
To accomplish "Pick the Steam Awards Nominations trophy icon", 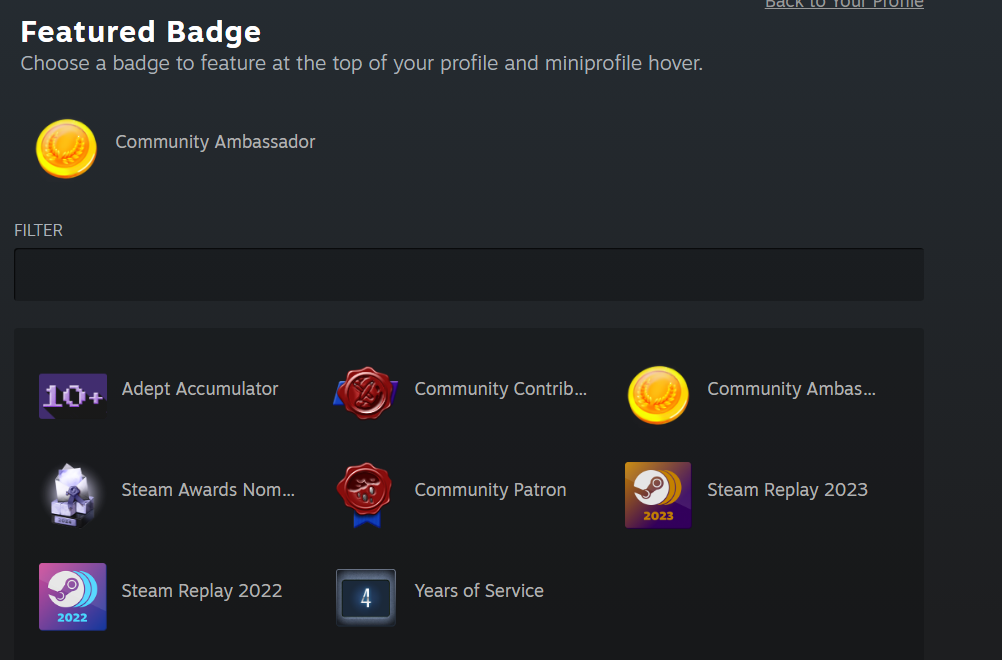I will [72, 495].
